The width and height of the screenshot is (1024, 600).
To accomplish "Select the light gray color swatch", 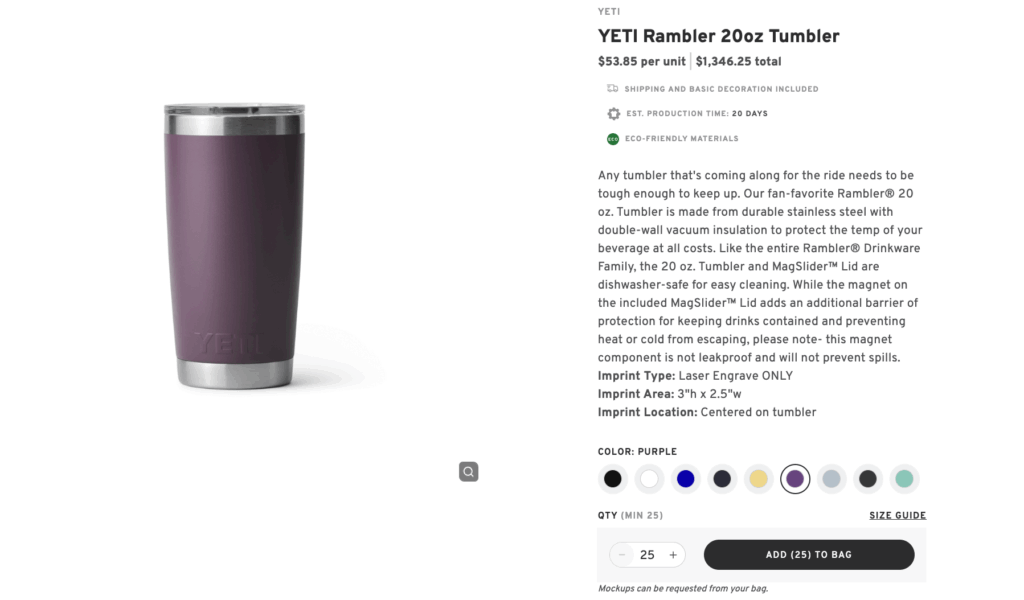I will (831, 479).
